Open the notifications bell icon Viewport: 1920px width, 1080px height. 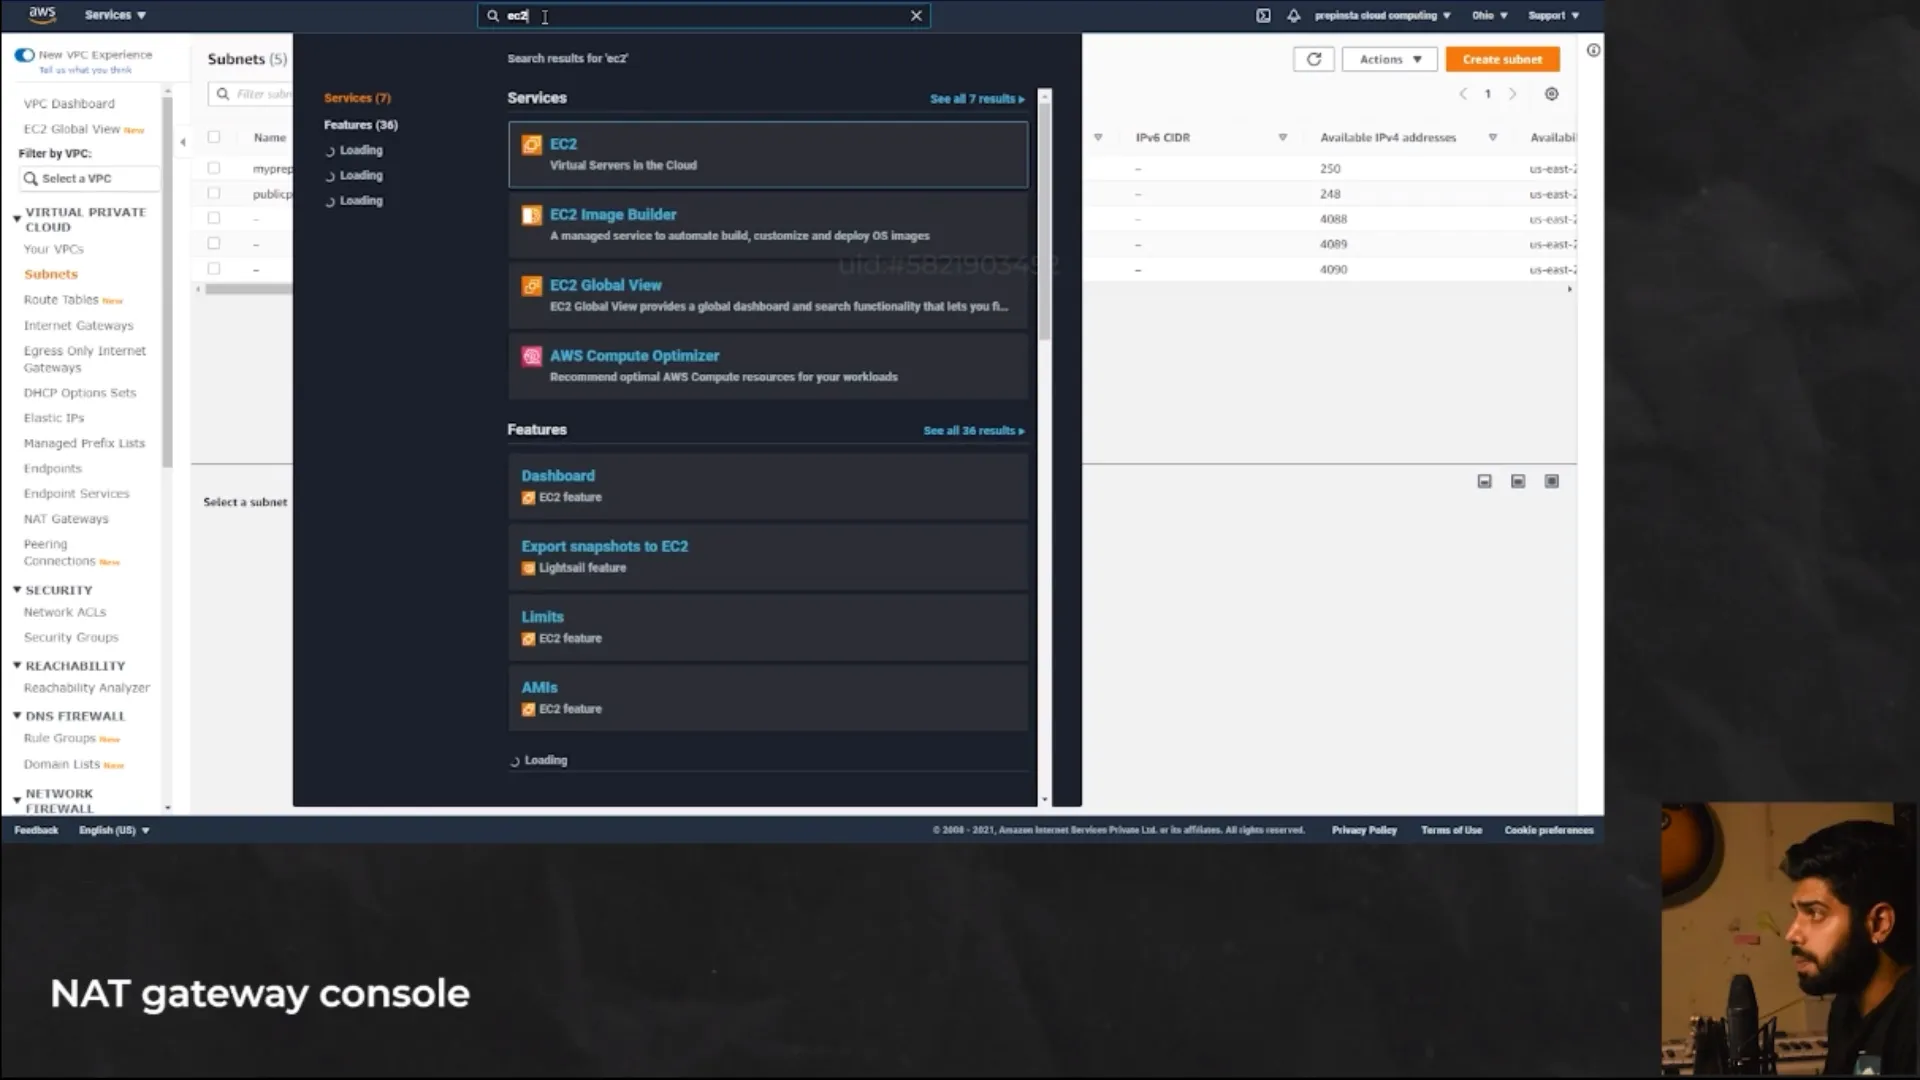pos(1293,15)
